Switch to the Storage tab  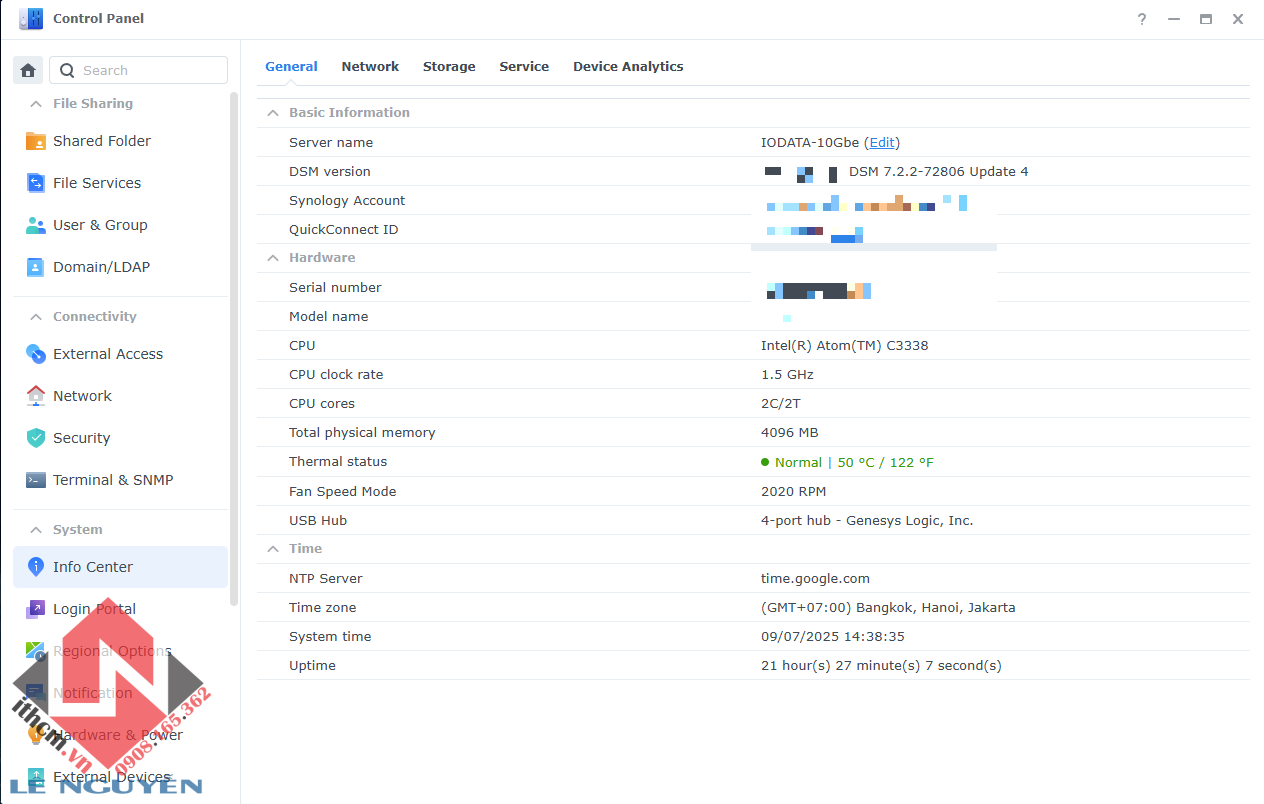pos(449,67)
